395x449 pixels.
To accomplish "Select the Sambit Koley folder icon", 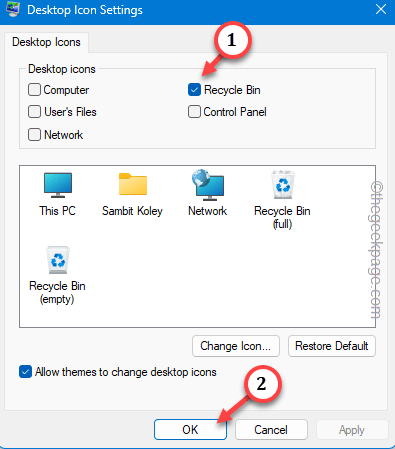I will 133,184.
